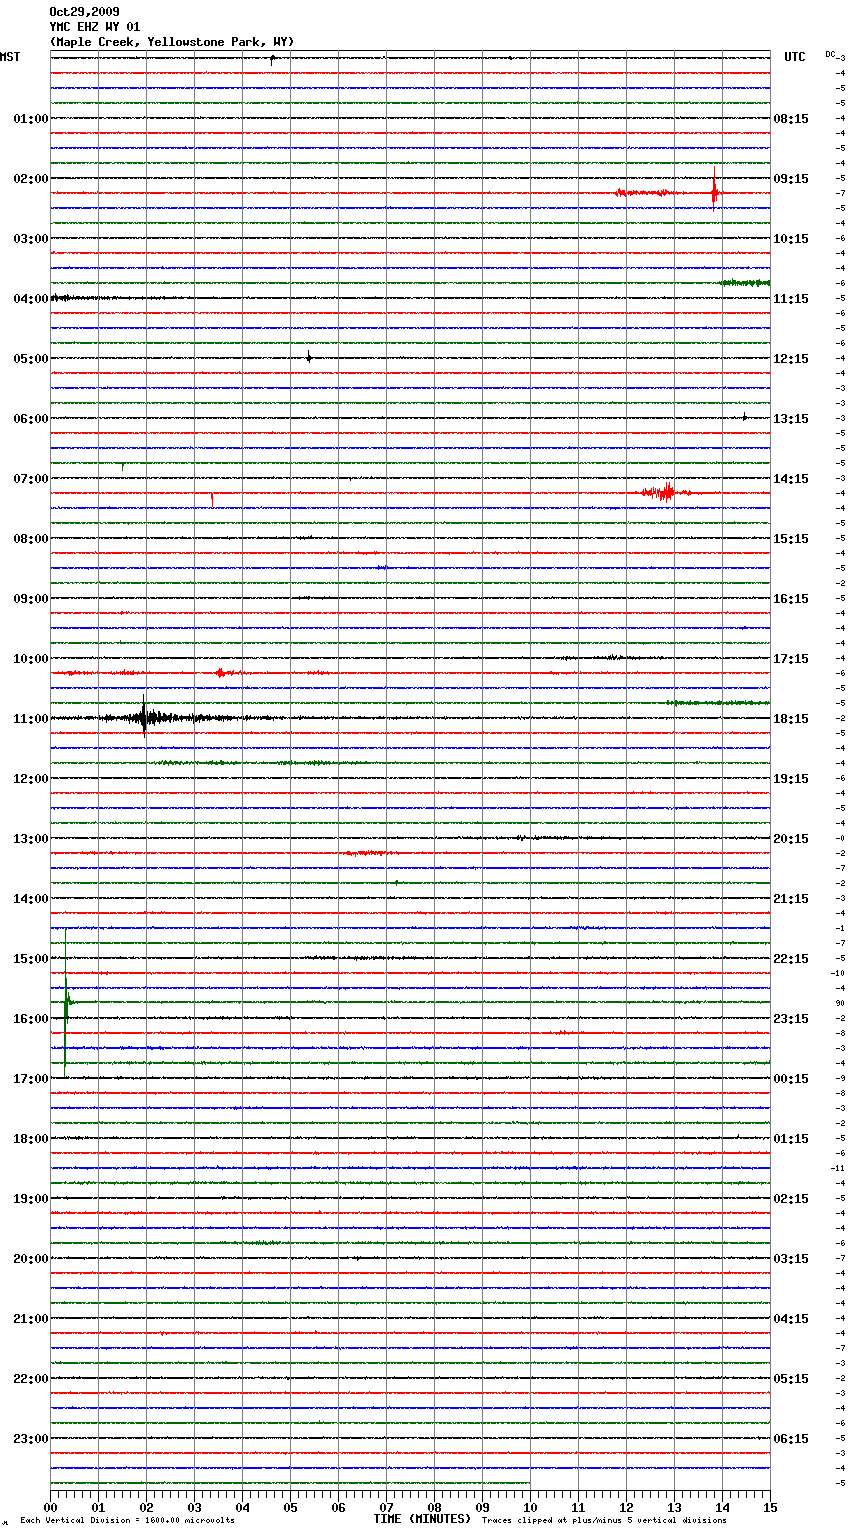
Task: Click the '09:15' UTC time label
Action: click(791, 178)
